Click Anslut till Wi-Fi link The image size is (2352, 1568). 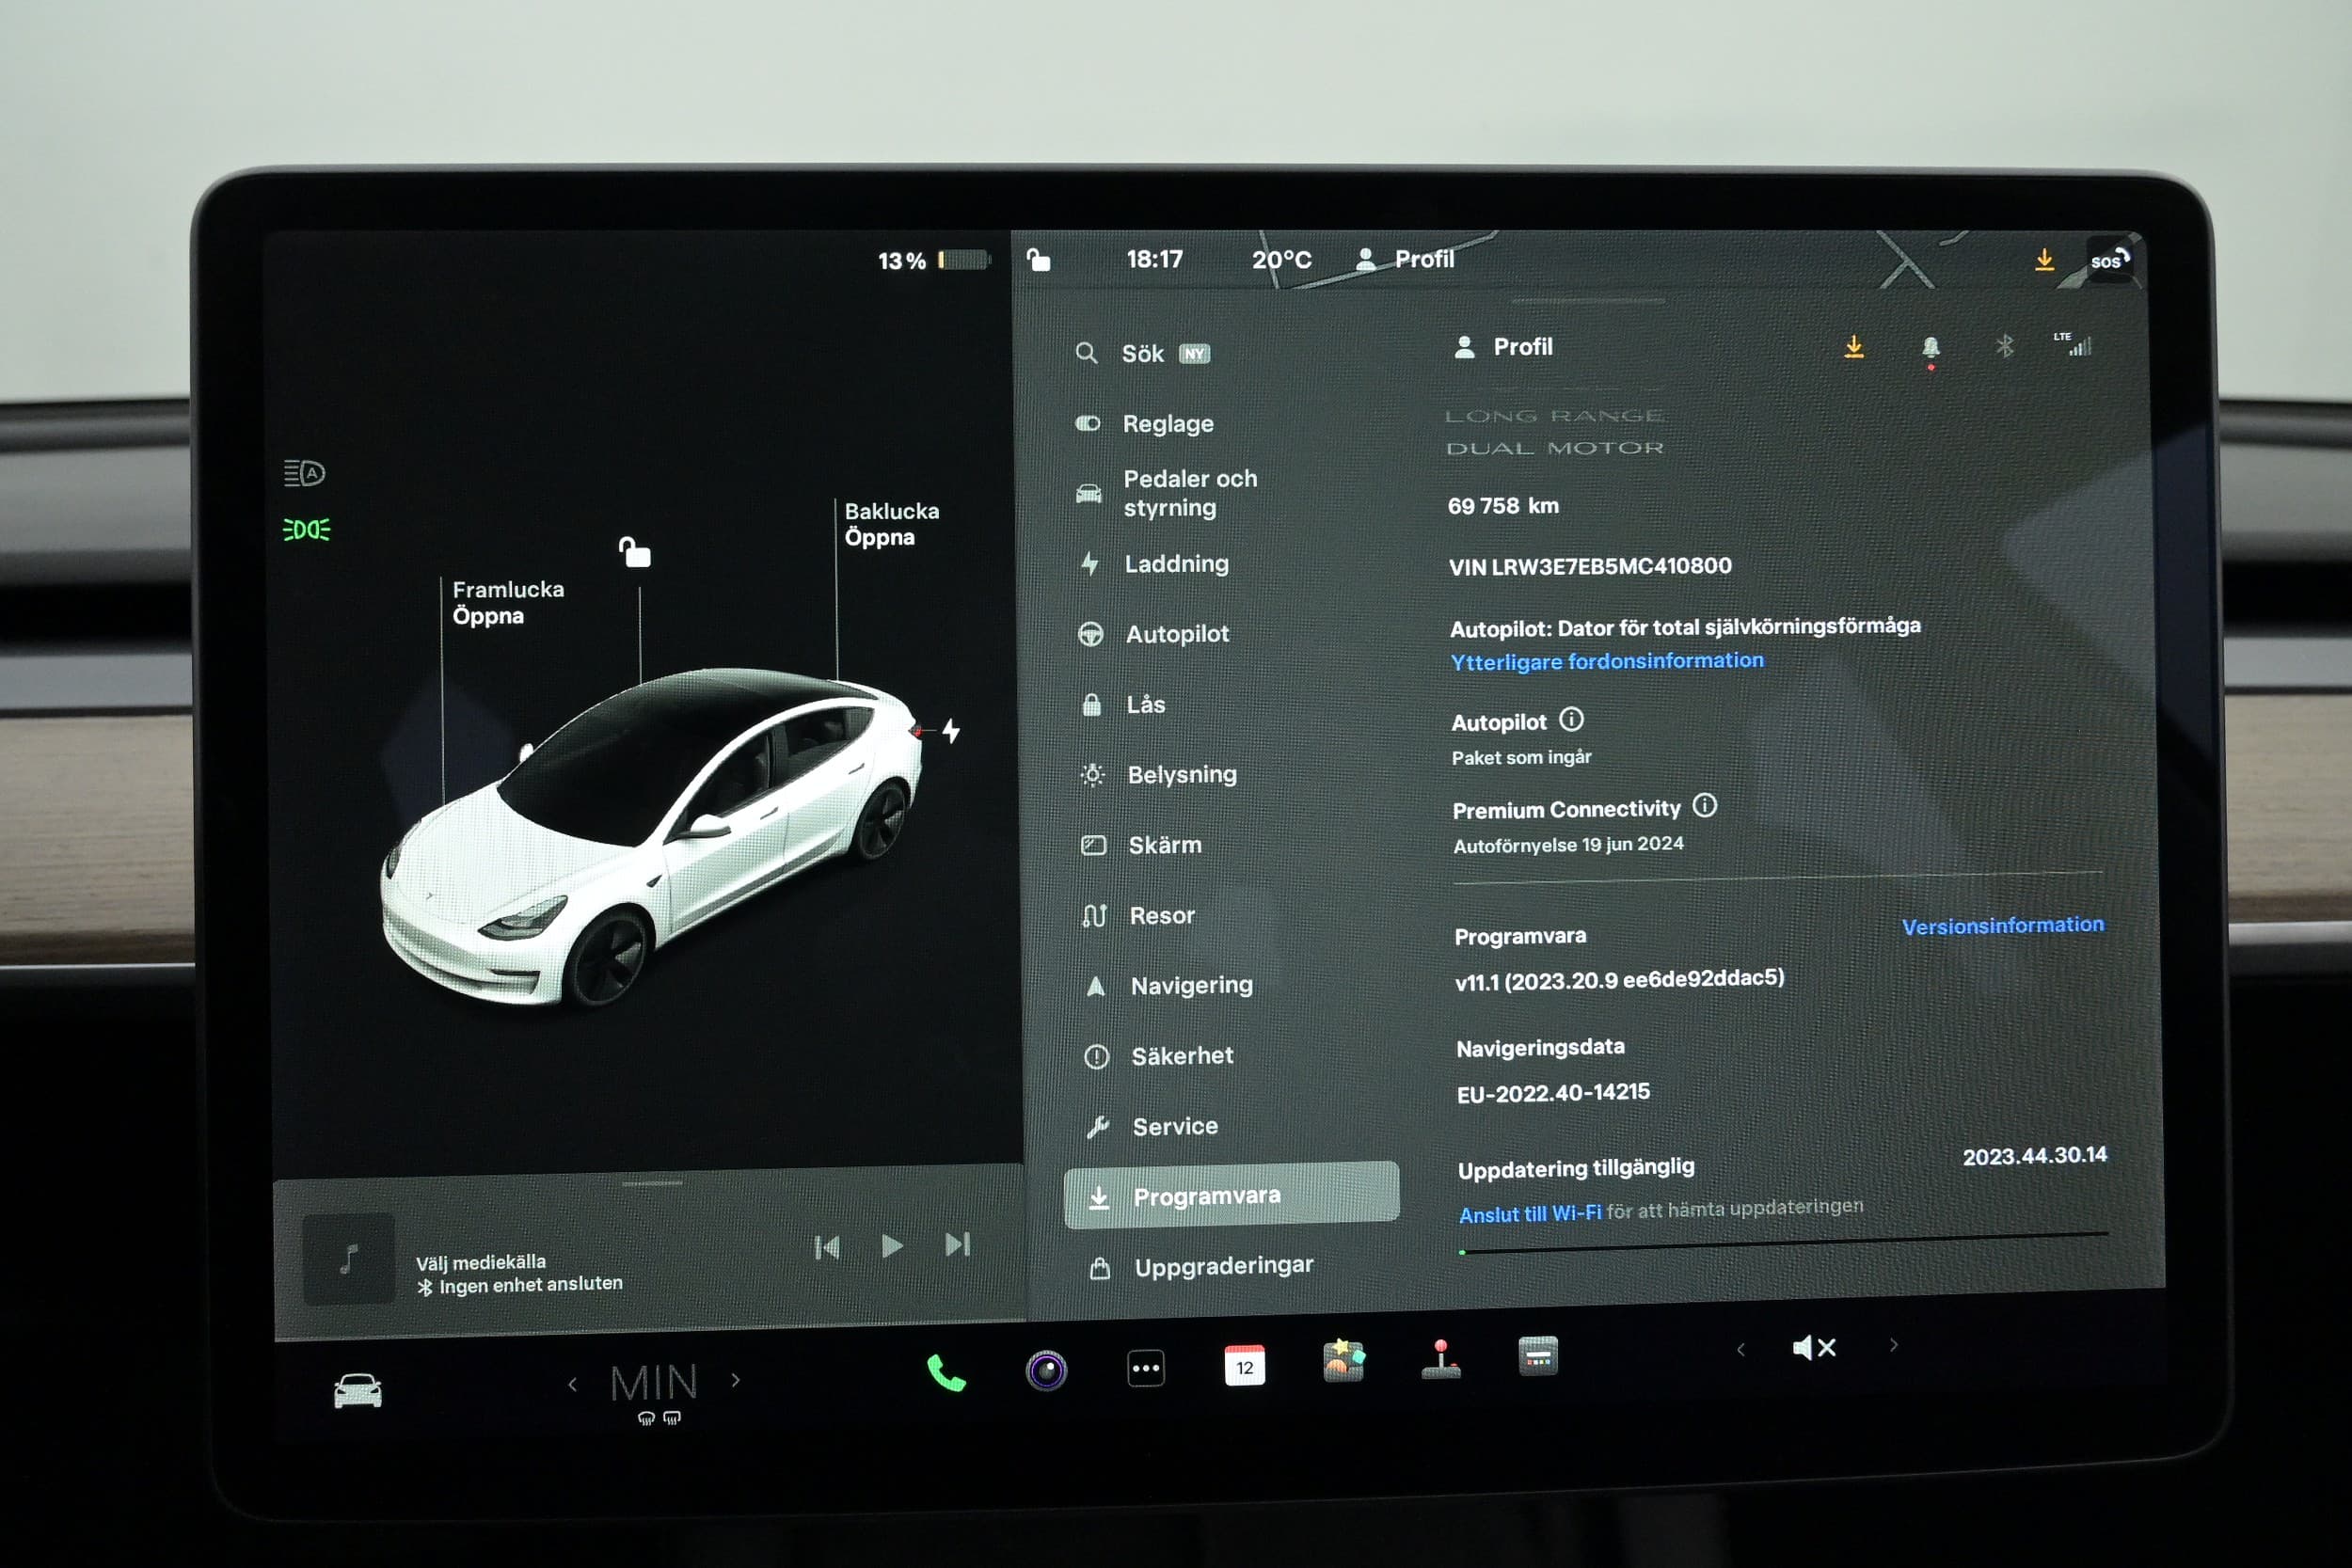click(1529, 1214)
